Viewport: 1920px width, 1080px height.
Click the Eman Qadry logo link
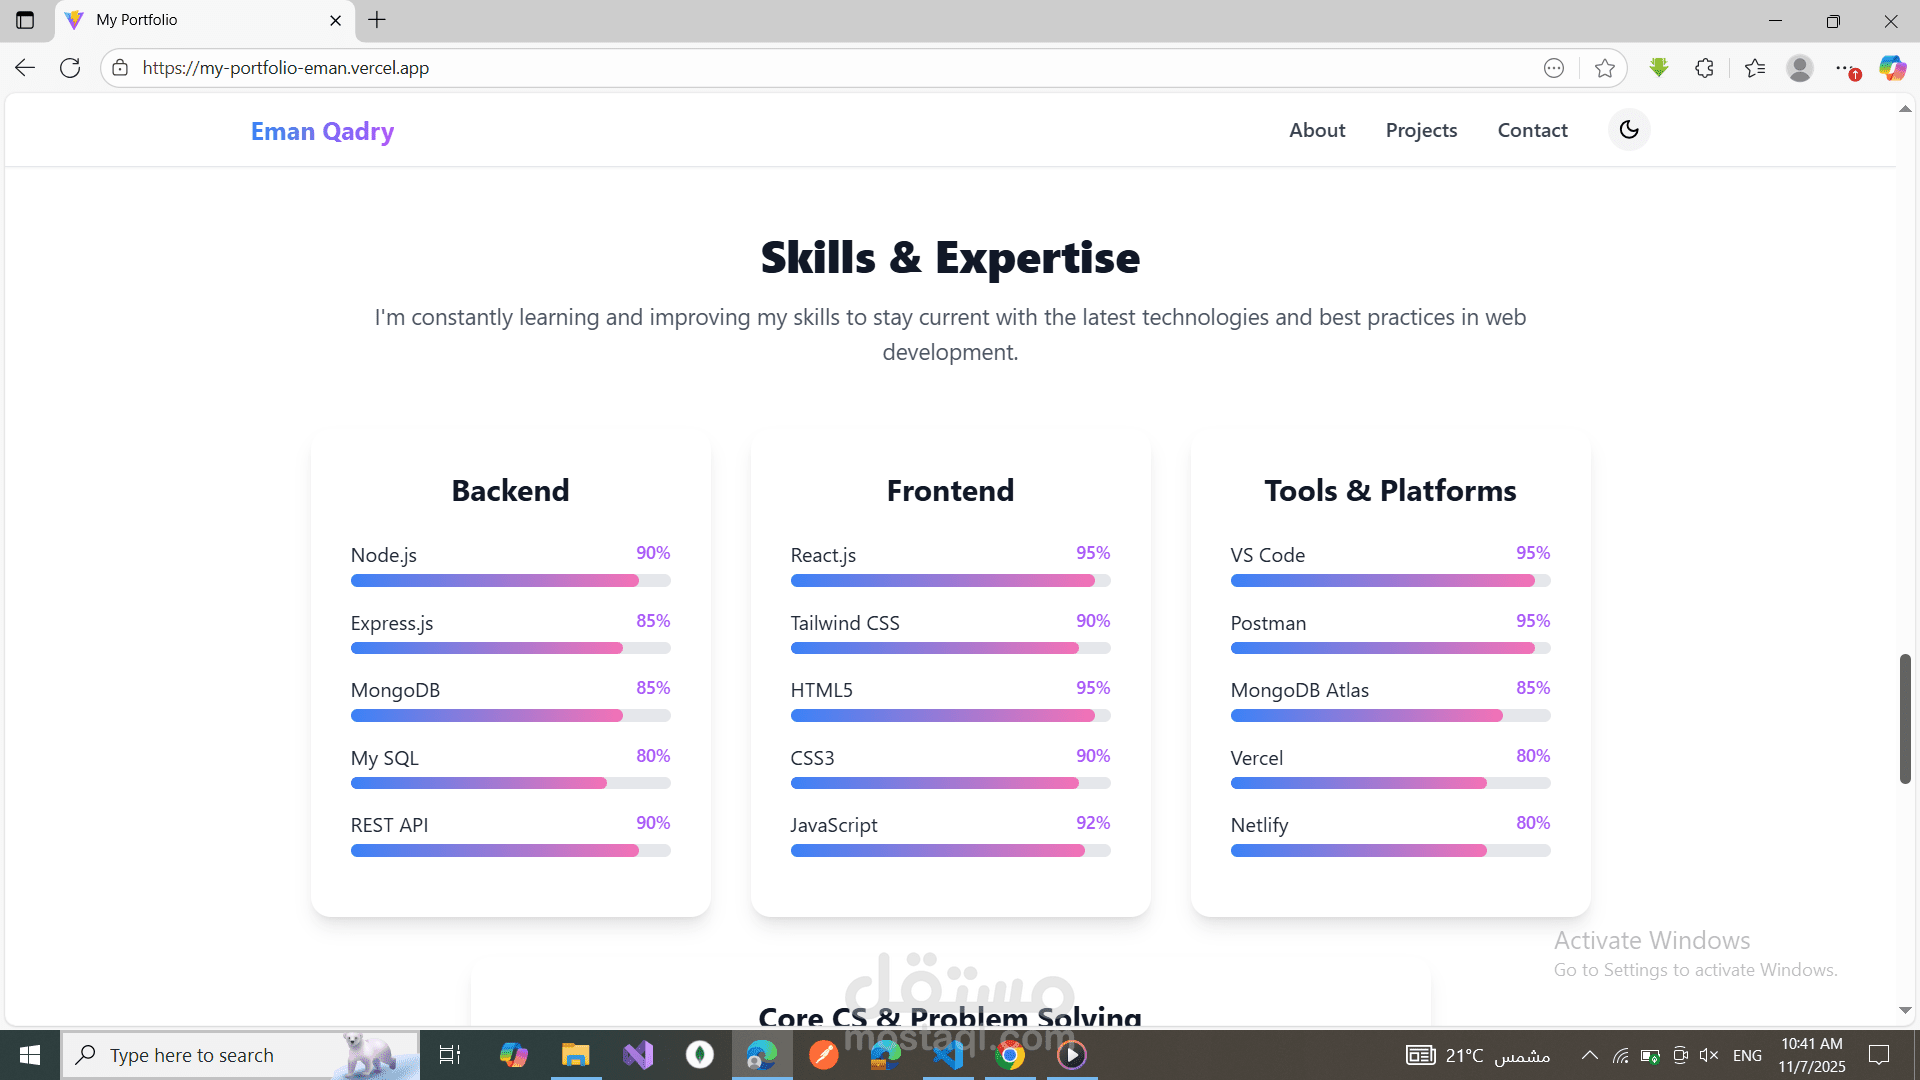[x=322, y=131]
